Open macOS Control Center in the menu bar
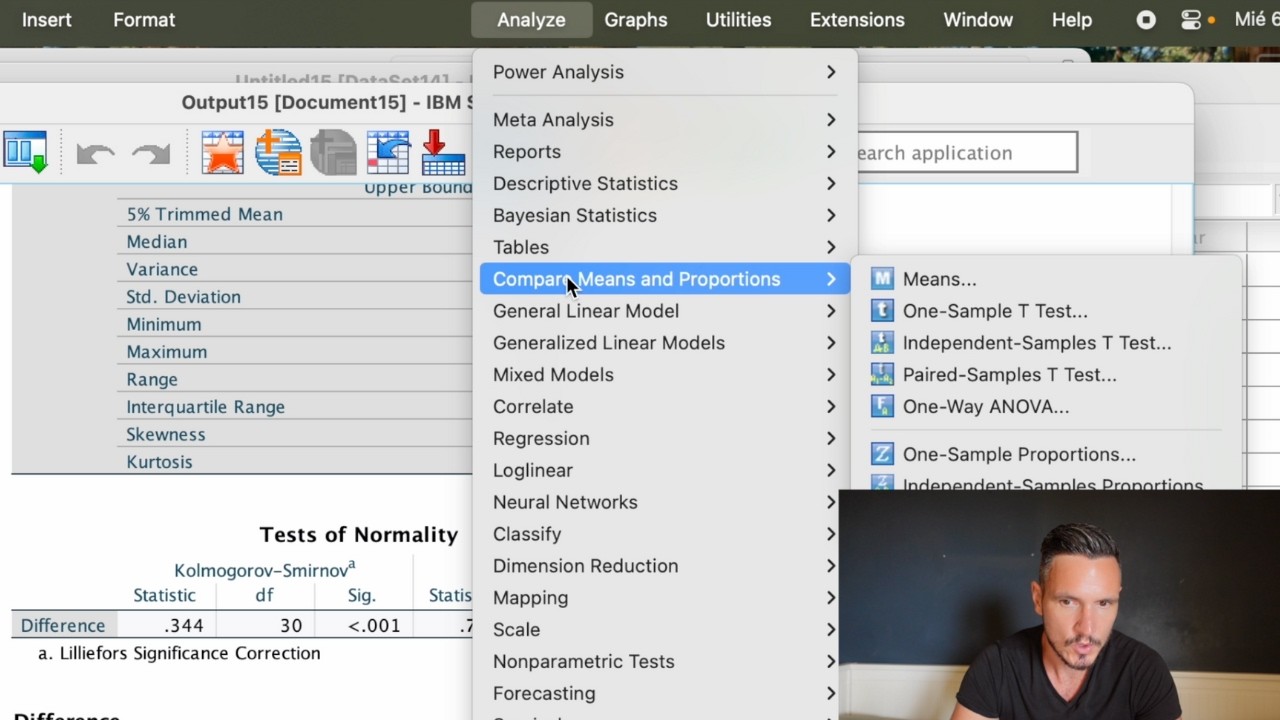This screenshot has height=720, width=1280. pyautogui.click(x=1190, y=20)
